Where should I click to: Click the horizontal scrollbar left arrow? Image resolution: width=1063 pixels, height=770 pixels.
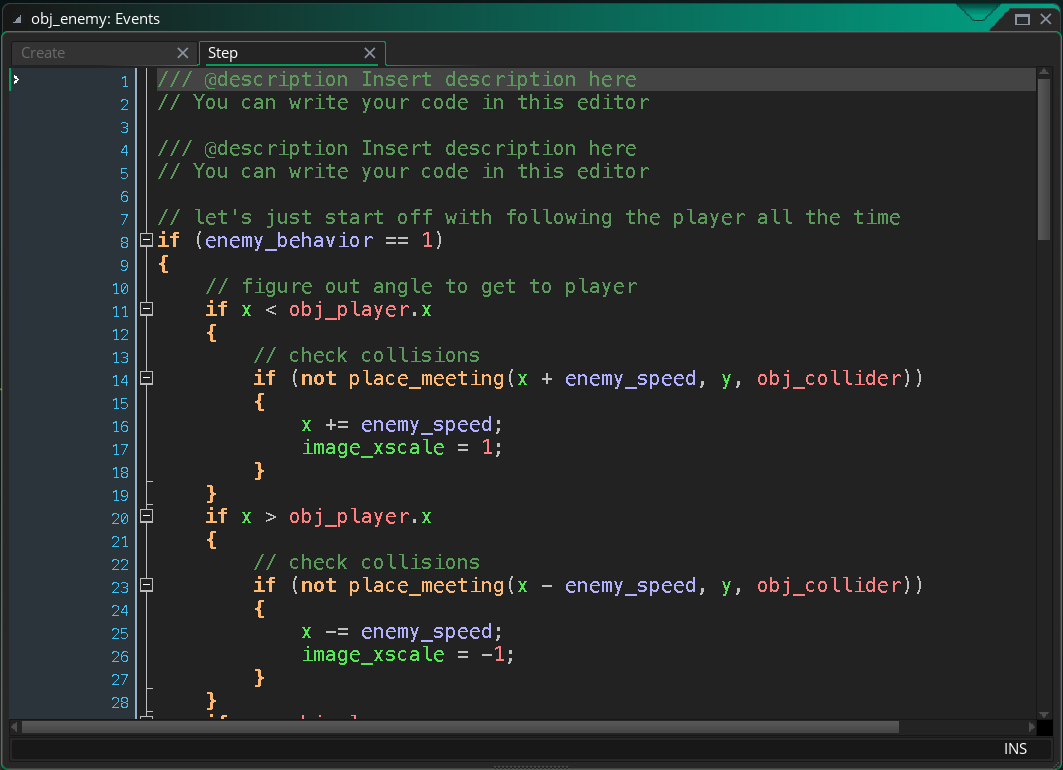pyautogui.click(x=15, y=727)
